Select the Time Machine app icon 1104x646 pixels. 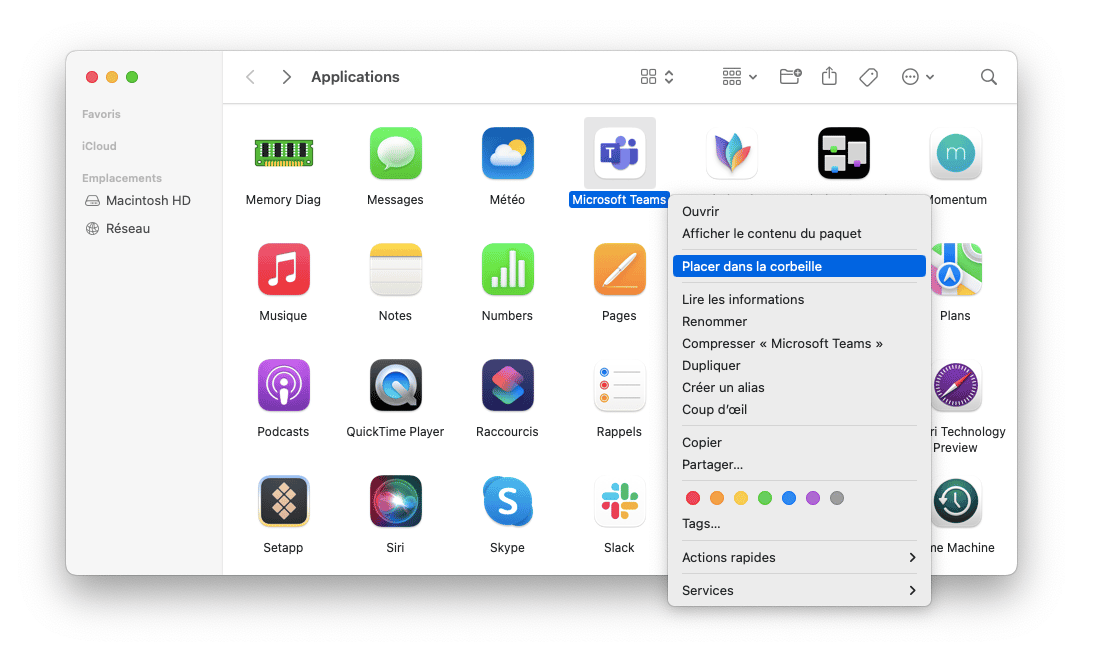(956, 501)
